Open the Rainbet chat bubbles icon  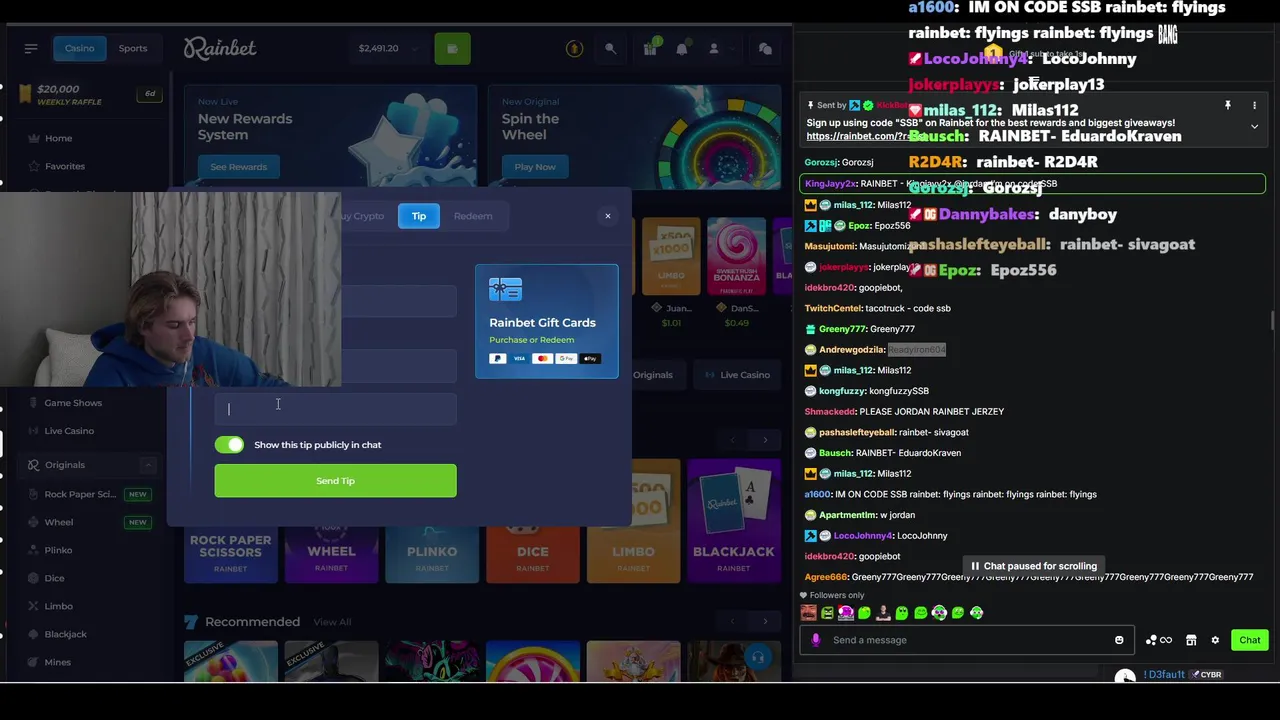point(765,48)
